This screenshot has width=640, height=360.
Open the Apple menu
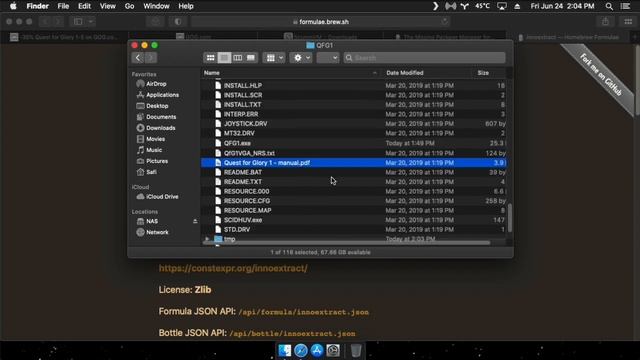[13, 6]
